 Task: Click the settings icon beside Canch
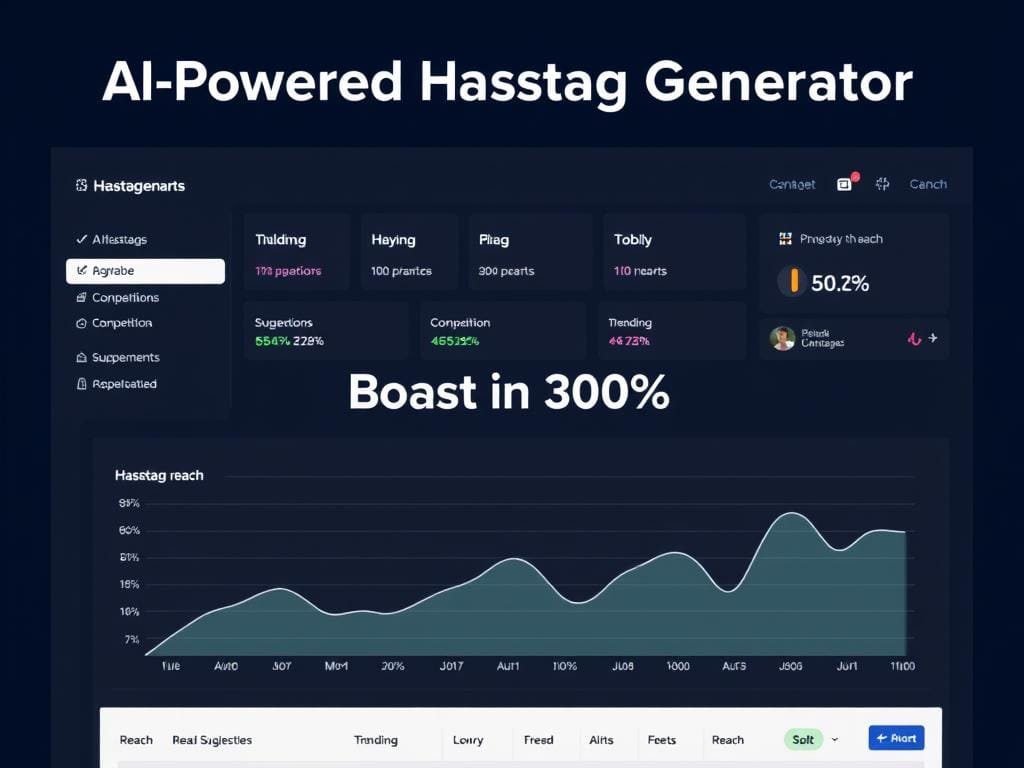882,184
